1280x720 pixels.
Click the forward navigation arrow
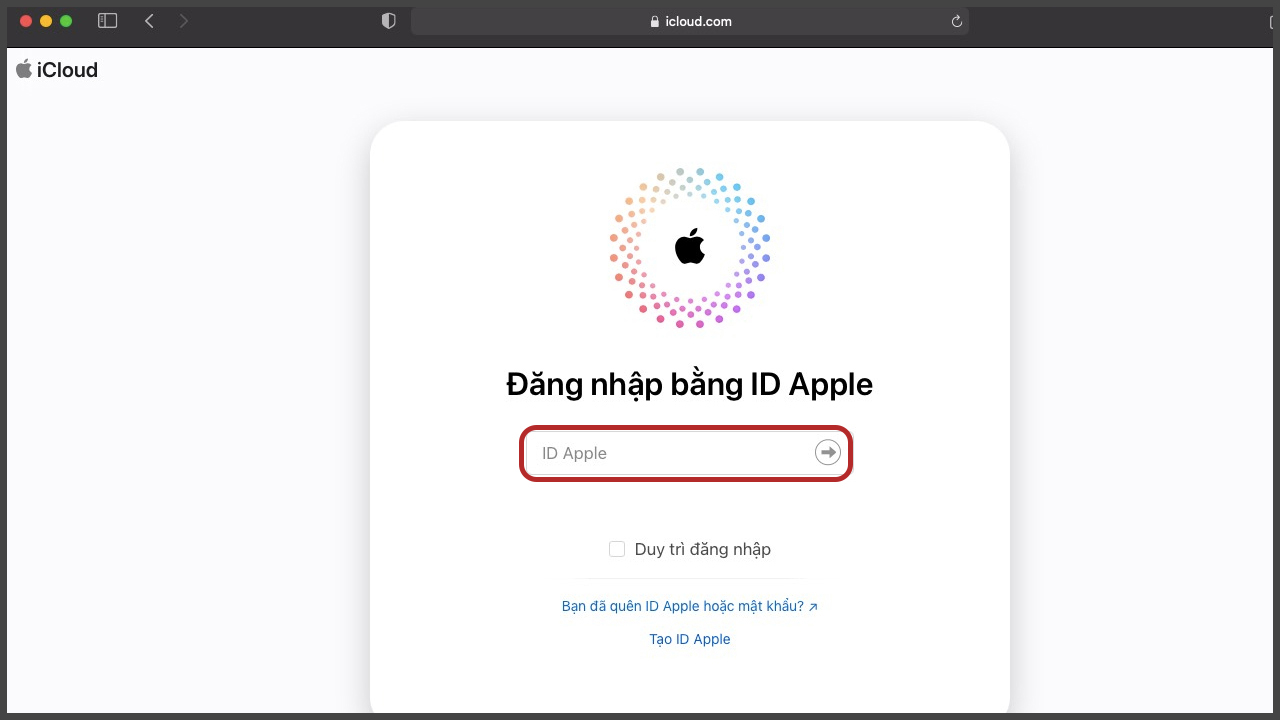(x=185, y=20)
